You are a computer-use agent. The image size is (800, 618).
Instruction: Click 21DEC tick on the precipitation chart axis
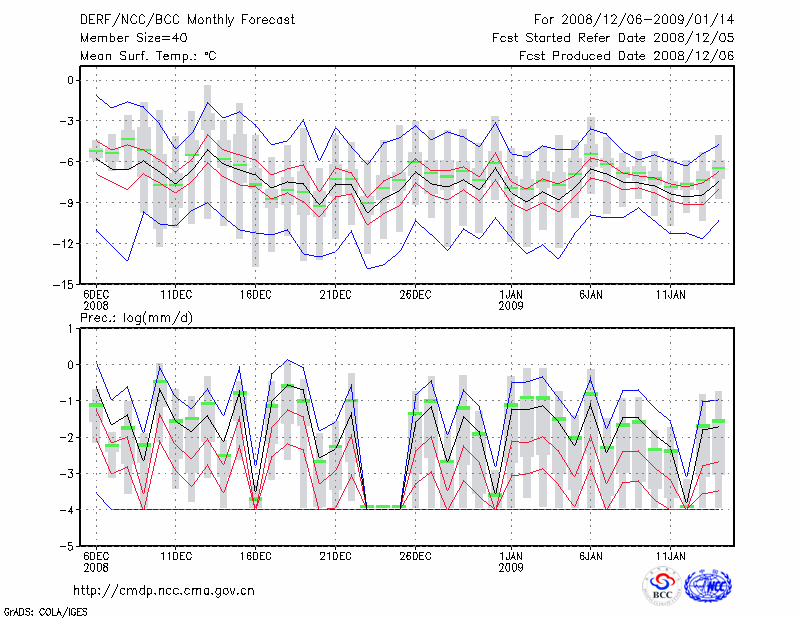(335, 557)
